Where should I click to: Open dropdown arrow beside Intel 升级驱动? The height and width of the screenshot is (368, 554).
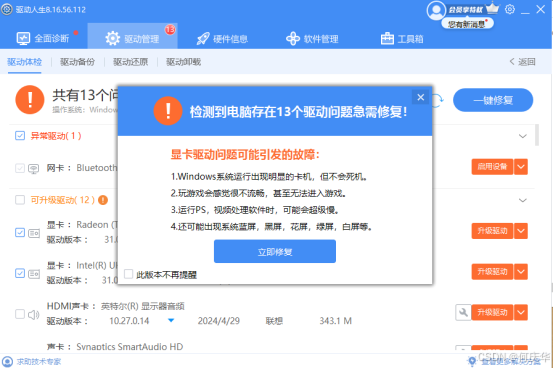521,272
